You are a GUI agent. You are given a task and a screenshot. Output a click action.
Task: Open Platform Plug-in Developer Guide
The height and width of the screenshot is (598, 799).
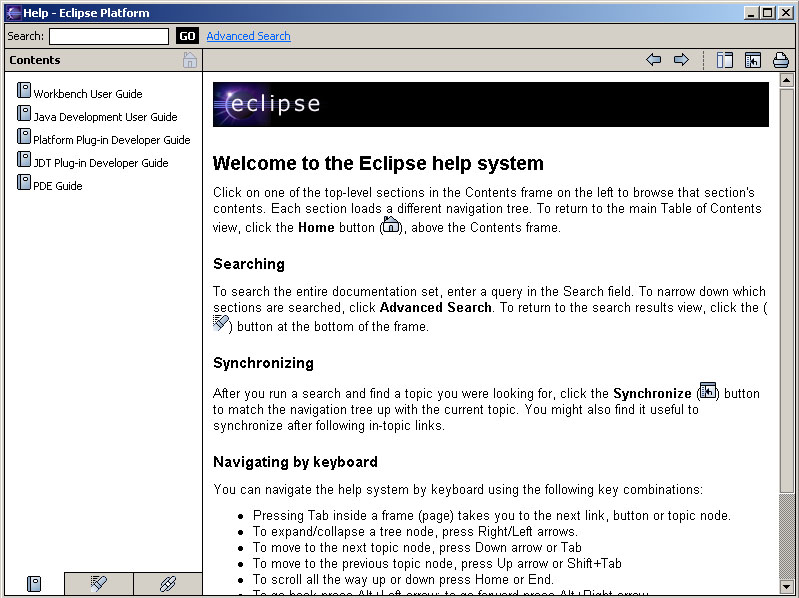pos(112,140)
